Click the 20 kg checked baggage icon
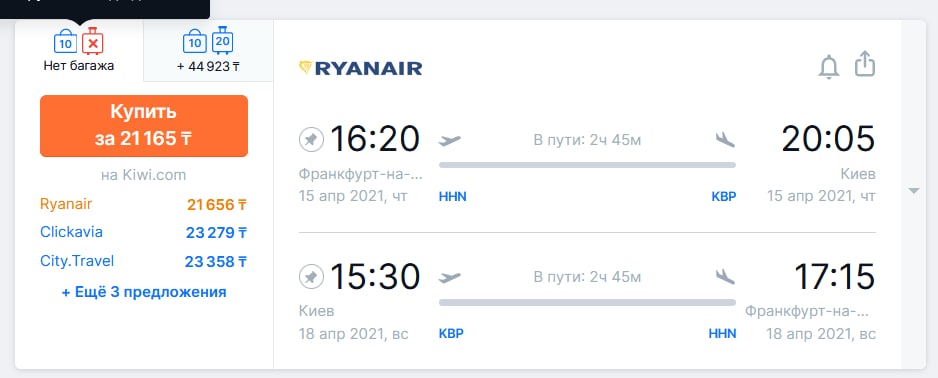The image size is (938, 378). click(222, 41)
